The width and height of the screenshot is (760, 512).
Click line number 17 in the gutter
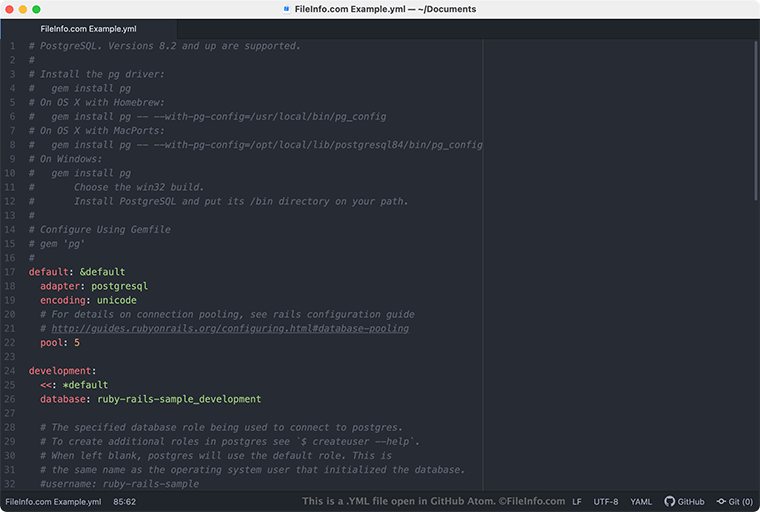10,272
